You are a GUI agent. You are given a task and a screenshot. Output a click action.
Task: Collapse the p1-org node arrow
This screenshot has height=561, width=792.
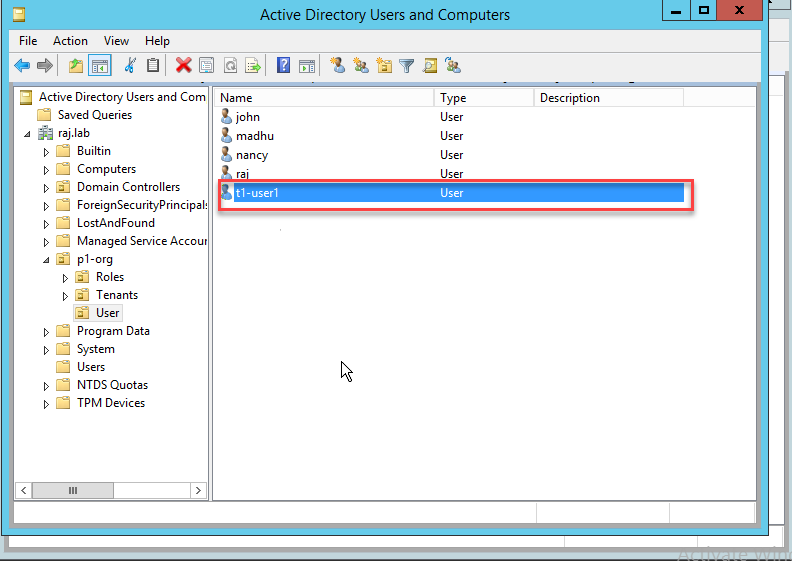pos(46,260)
